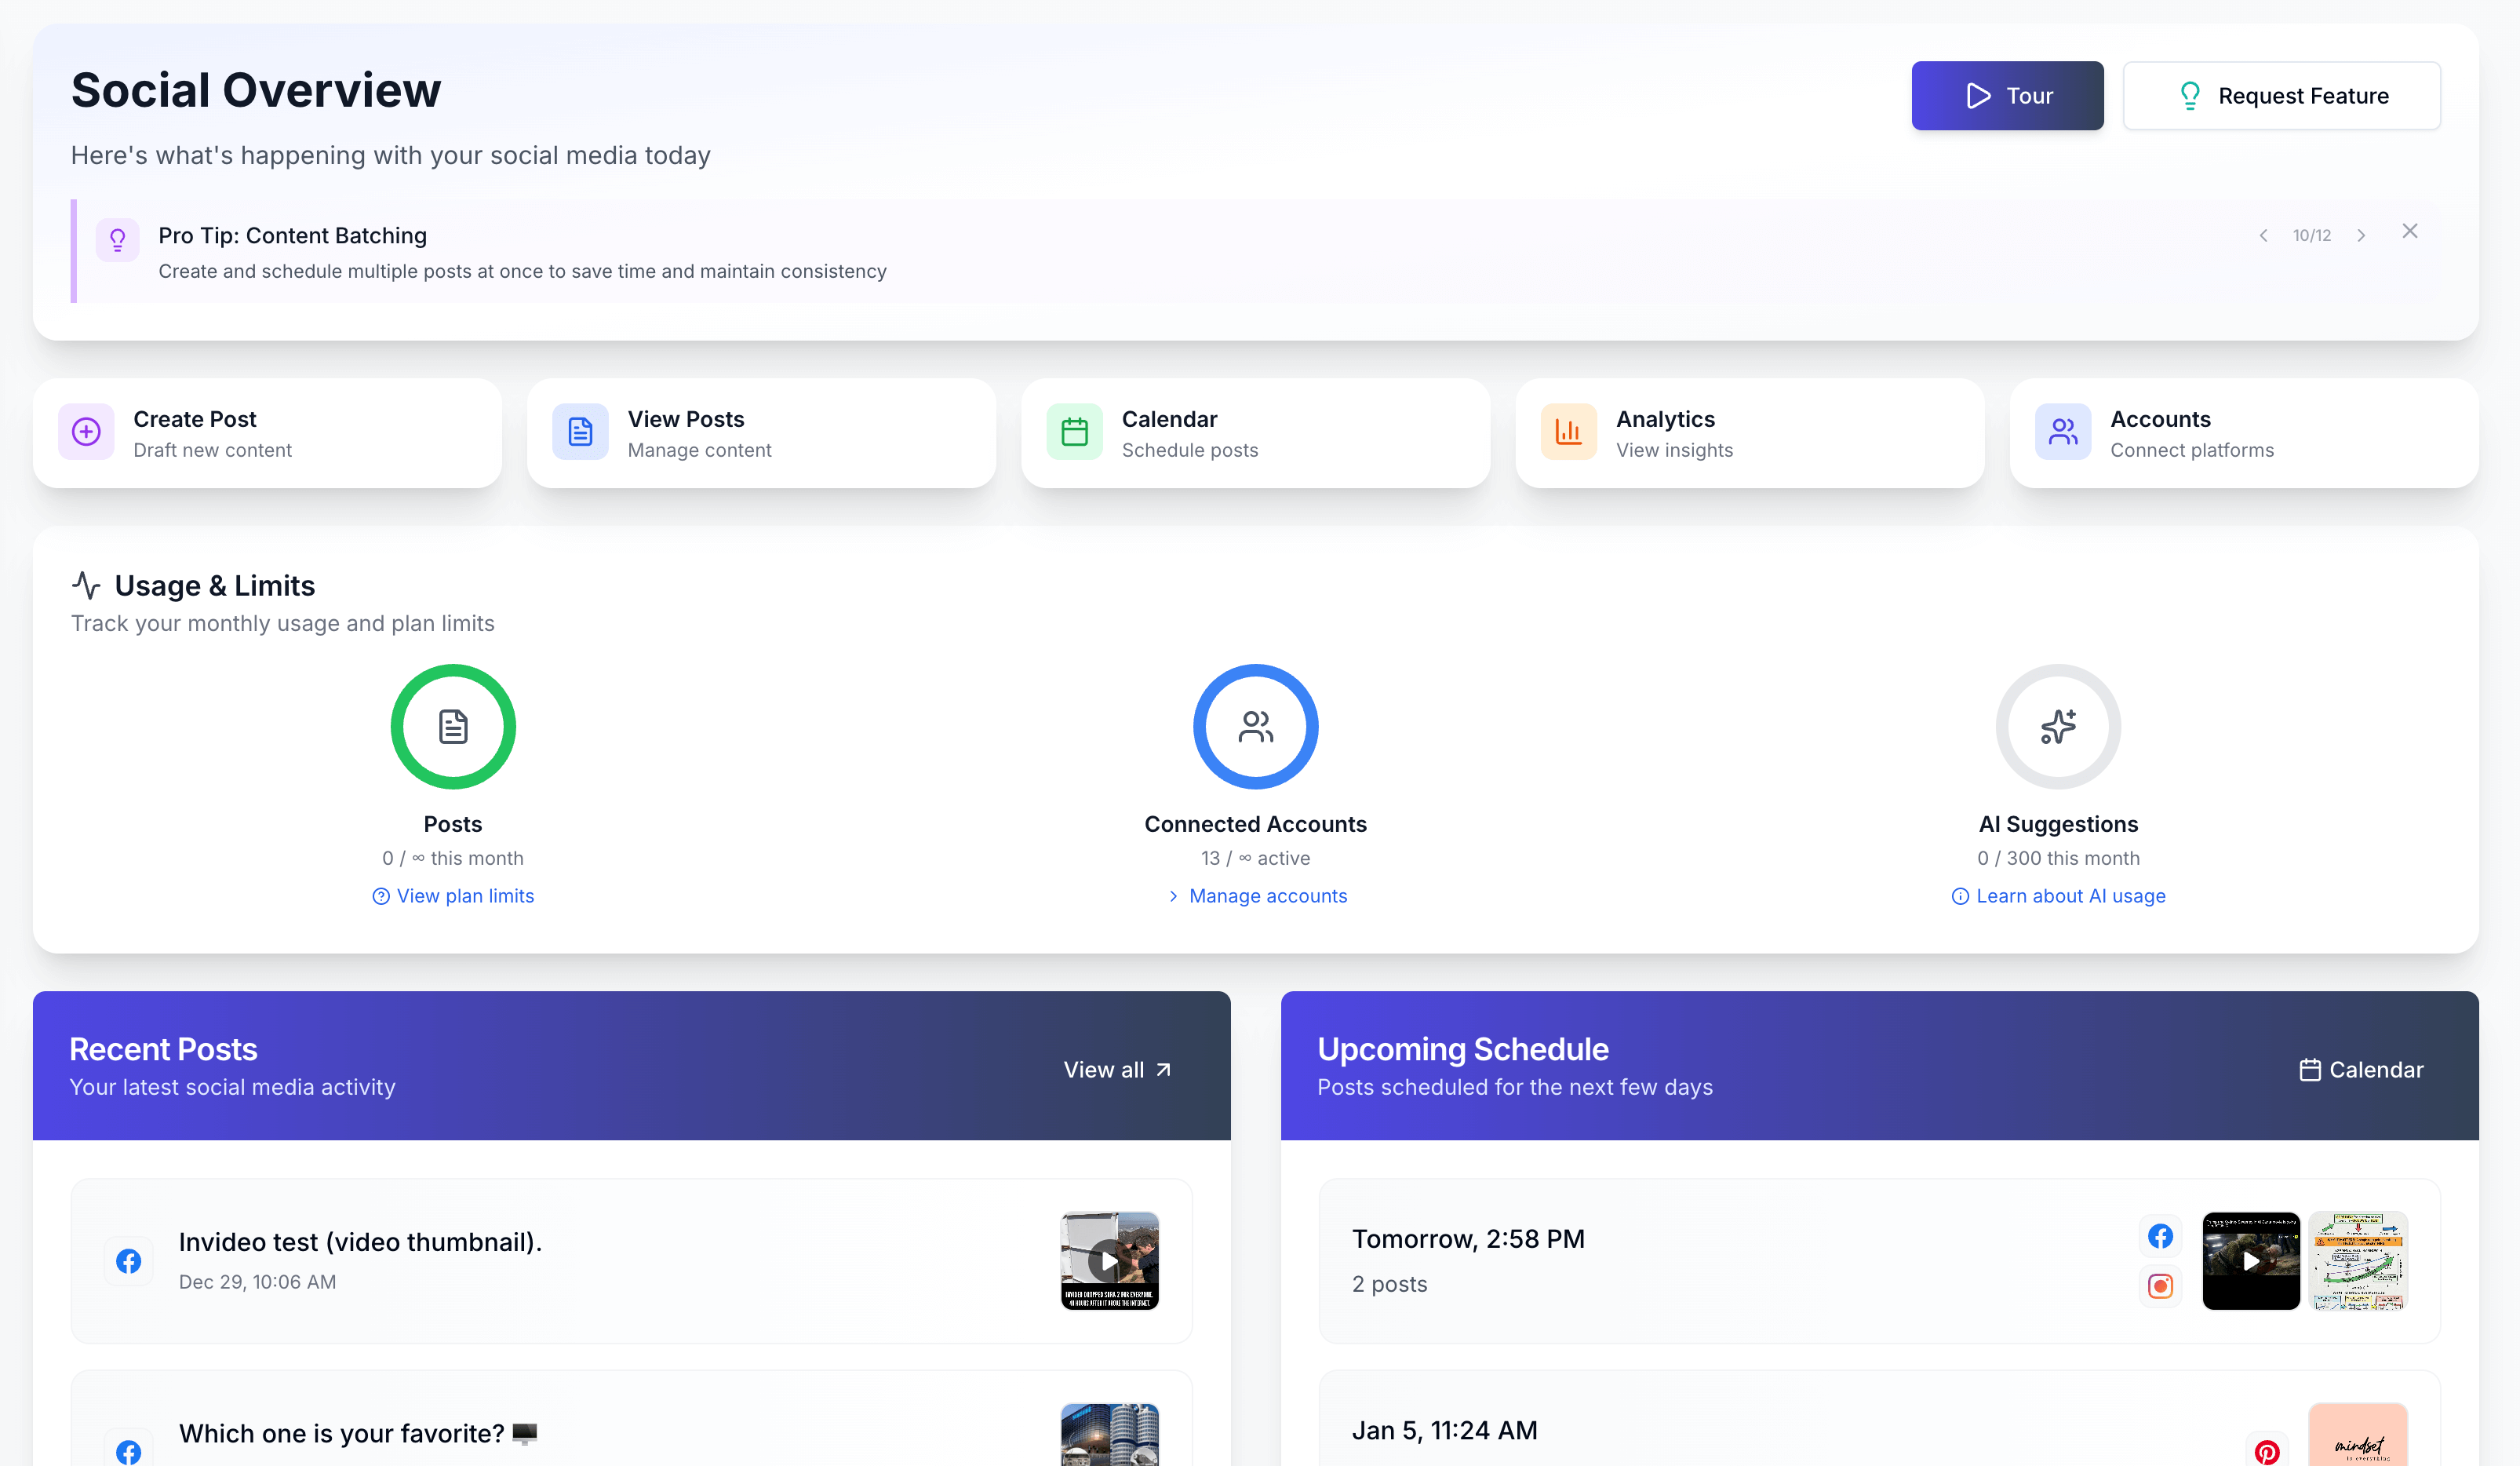Play the Invideo test video thumbnail
This screenshot has height=1466, width=2520.
1107,1261
